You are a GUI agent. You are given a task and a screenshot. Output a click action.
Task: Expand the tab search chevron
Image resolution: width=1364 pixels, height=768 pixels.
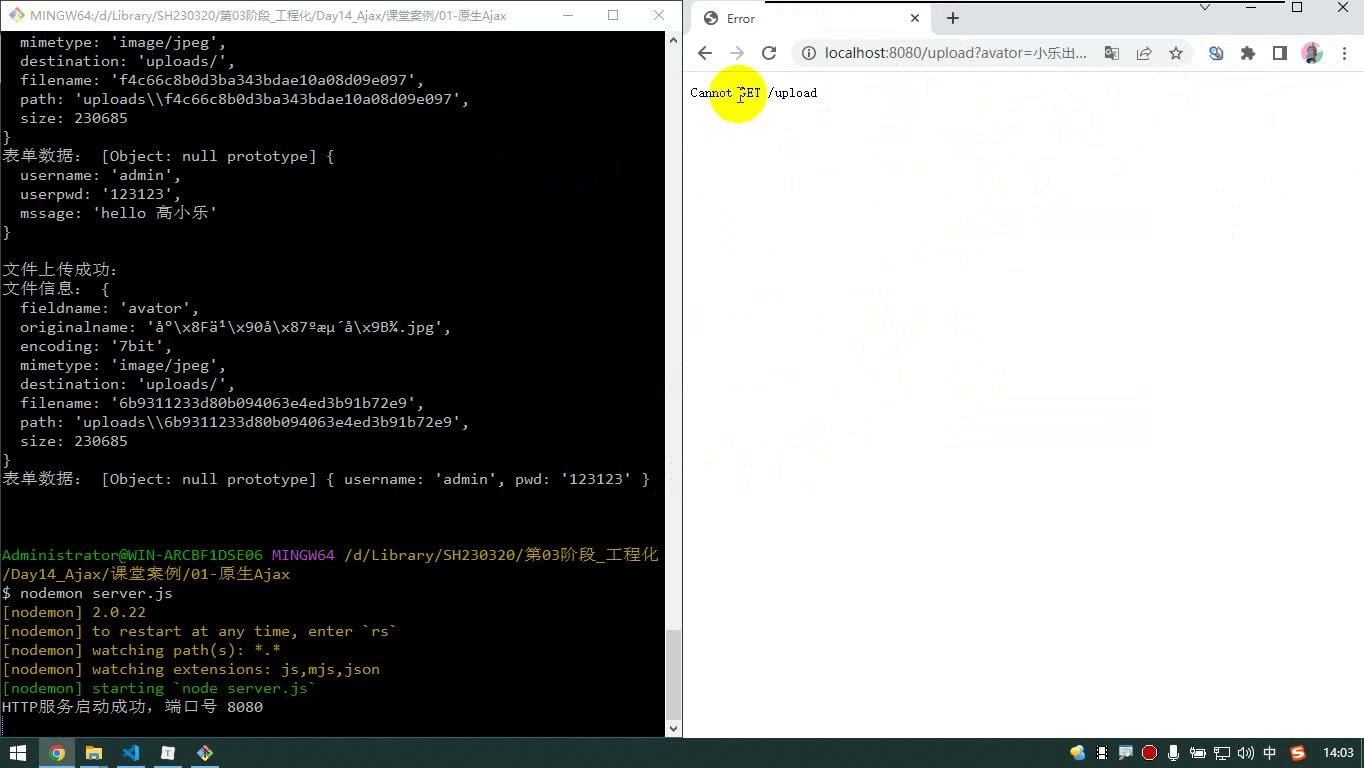point(1205,7)
